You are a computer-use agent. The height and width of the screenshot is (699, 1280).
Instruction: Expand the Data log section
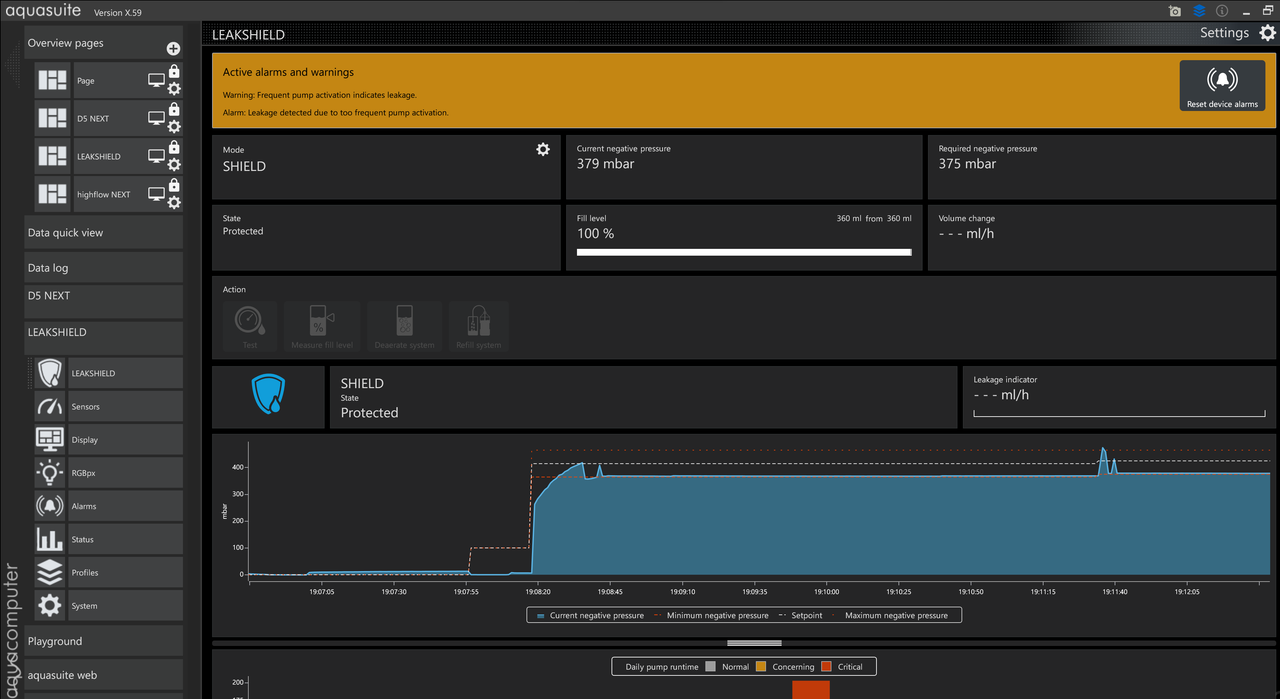[x=104, y=268]
